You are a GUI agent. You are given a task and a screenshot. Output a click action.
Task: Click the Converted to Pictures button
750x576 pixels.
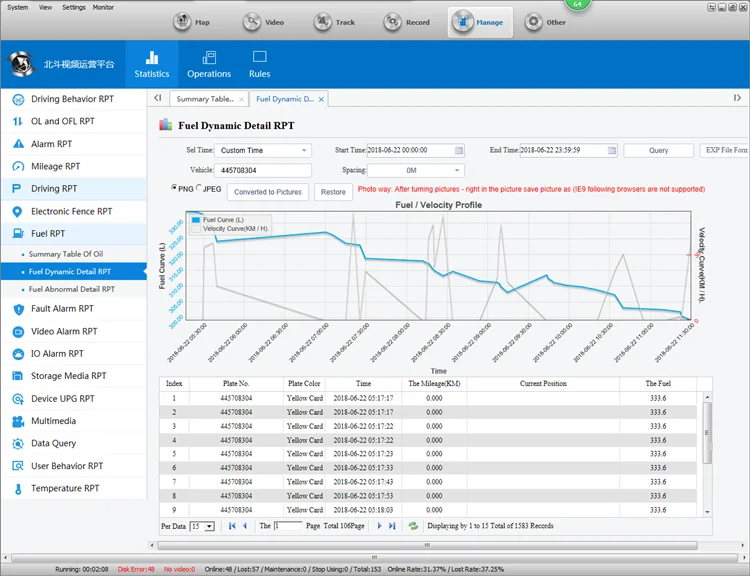(x=268, y=192)
